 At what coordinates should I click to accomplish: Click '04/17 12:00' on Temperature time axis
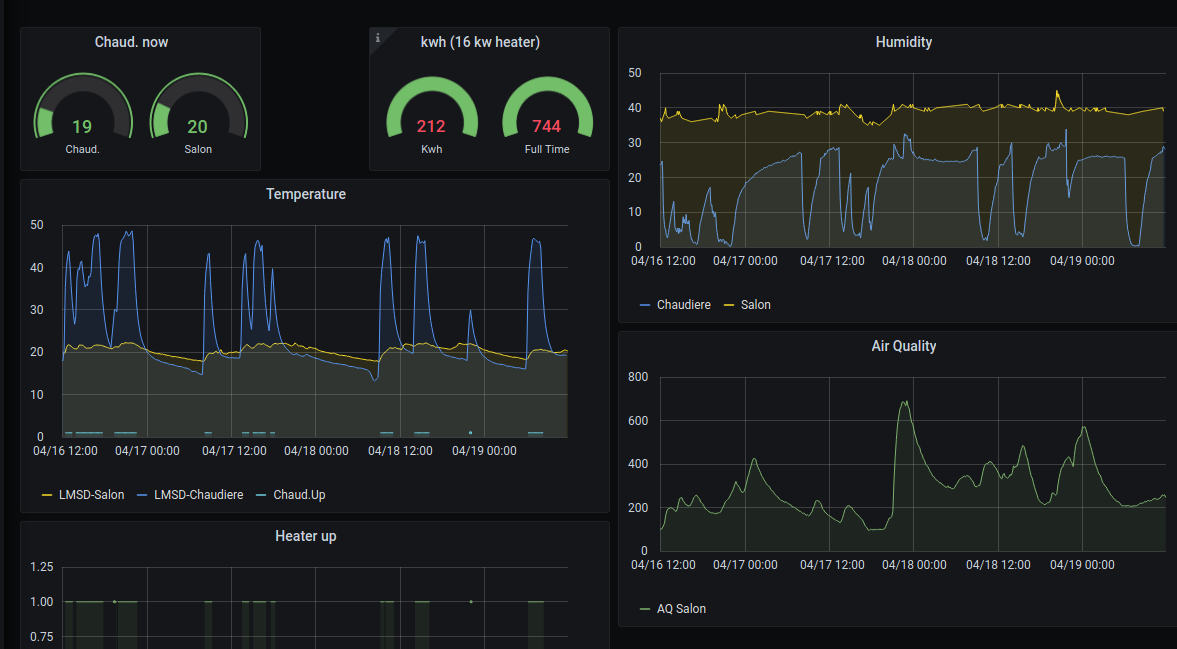[x=234, y=451]
